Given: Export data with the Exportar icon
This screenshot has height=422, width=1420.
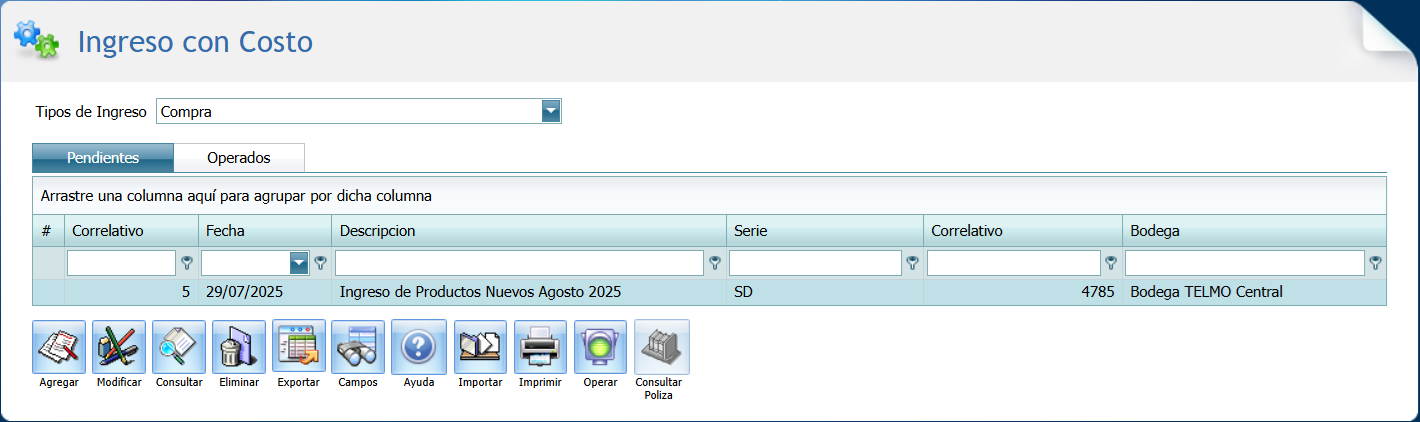Looking at the screenshot, I should (x=298, y=347).
